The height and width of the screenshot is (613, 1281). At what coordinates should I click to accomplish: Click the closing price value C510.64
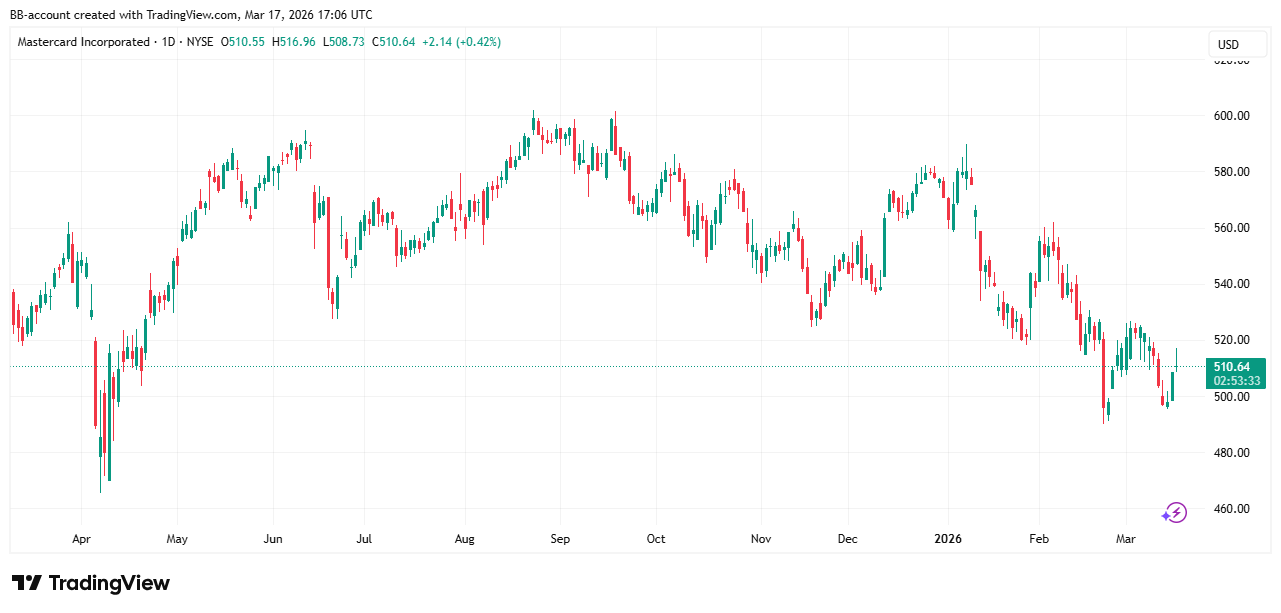point(394,42)
